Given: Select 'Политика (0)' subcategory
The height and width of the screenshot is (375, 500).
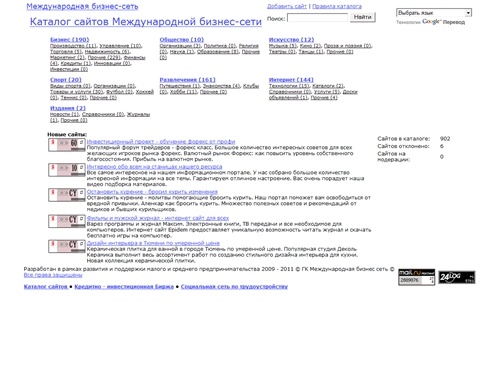Looking at the screenshot, I should (220, 46).
